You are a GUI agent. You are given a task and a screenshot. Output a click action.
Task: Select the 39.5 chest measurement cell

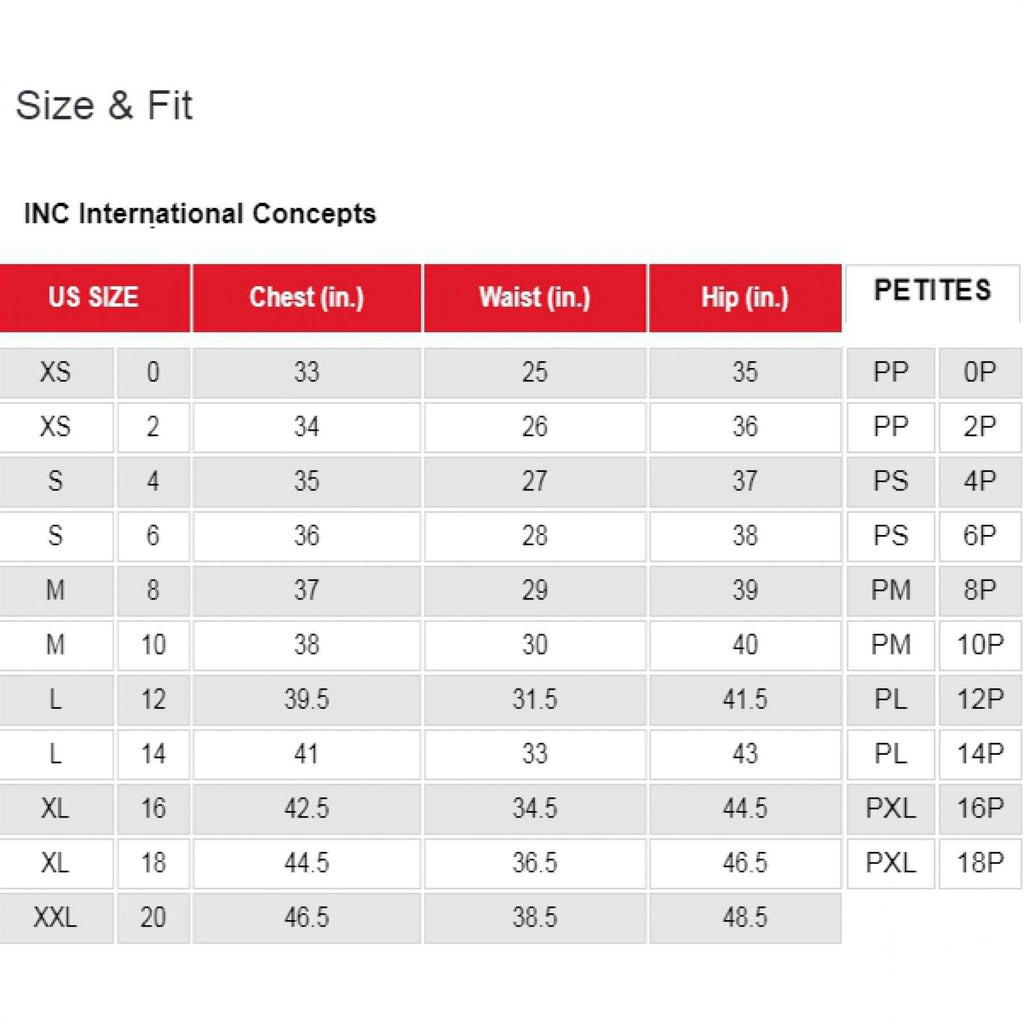pyautogui.click(x=306, y=699)
